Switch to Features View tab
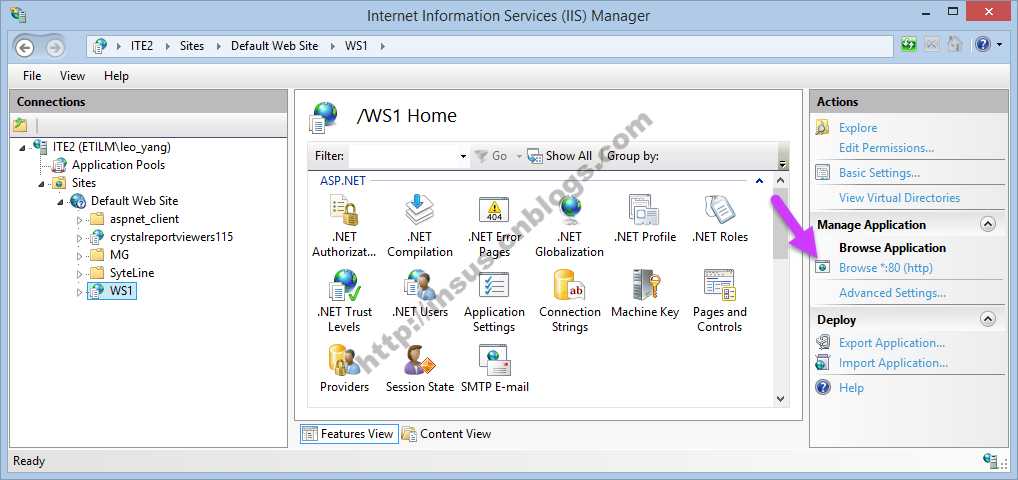Image resolution: width=1018 pixels, height=480 pixels. [348, 434]
